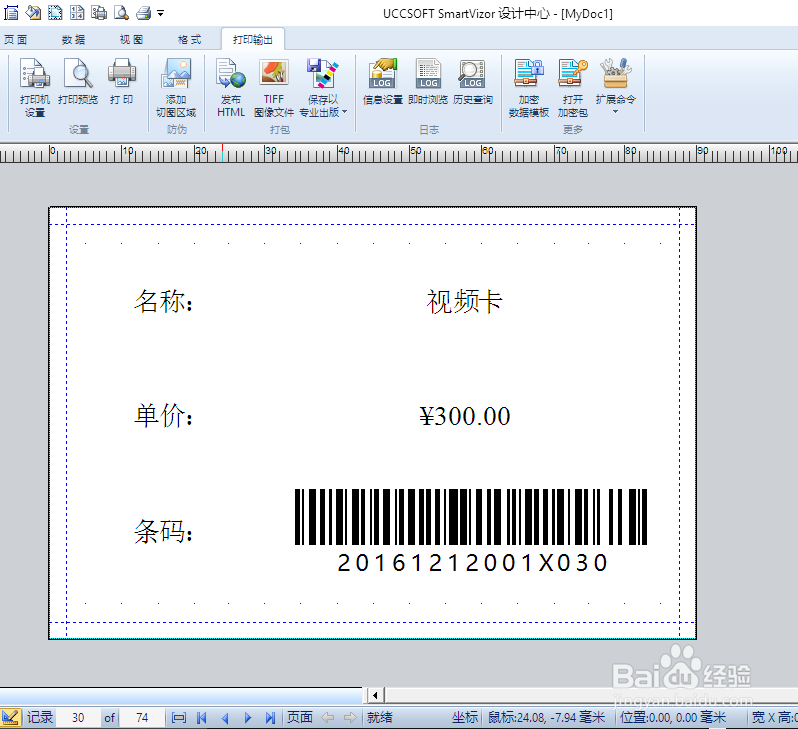The width and height of the screenshot is (798, 729).
Task: Open log history query (历史查询)
Action: [473, 81]
